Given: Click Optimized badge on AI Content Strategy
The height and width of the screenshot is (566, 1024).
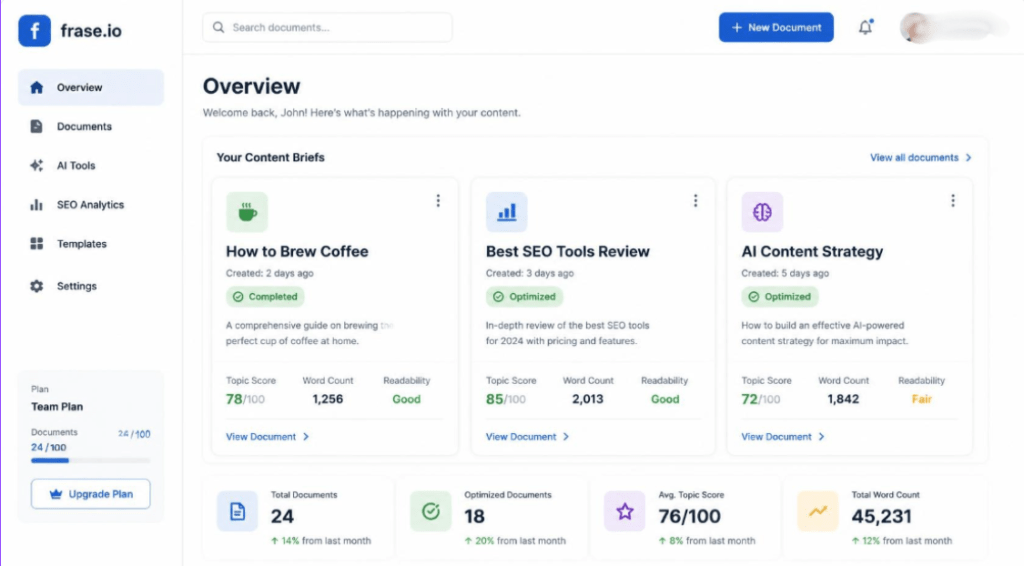Looking at the screenshot, I should (780, 297).
